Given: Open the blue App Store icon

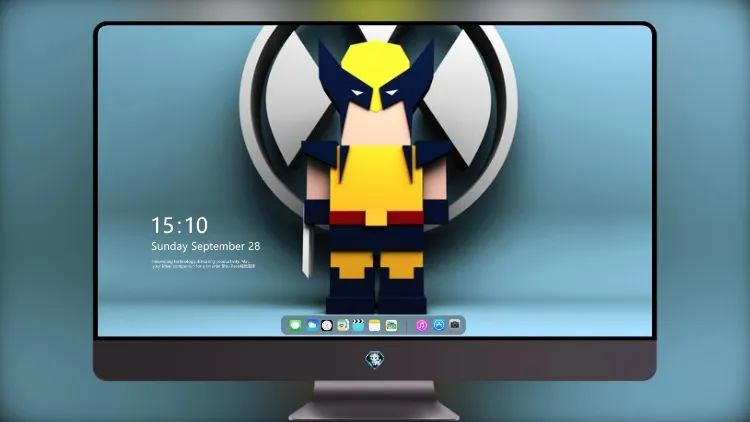Looking at the screenshot, I should pos(439,325).
